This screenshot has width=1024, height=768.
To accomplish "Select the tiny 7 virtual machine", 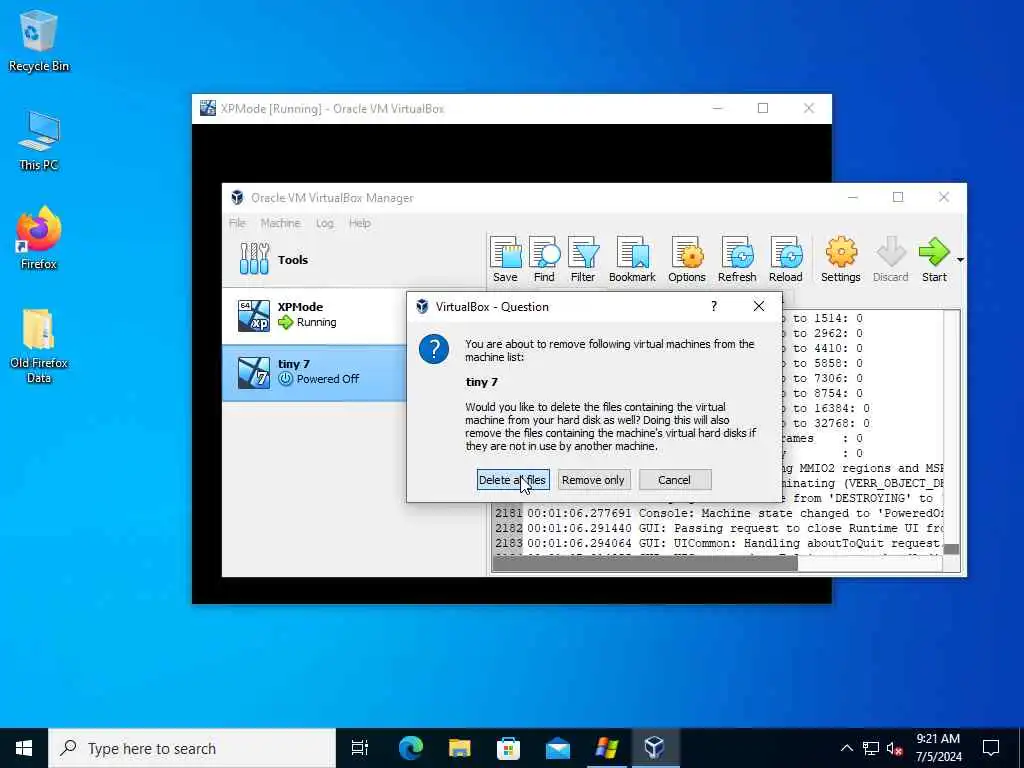I will click(x=314, y=372).
